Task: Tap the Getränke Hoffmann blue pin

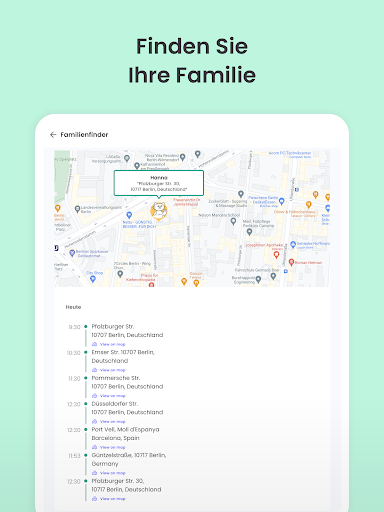Action: pos(293,244)
